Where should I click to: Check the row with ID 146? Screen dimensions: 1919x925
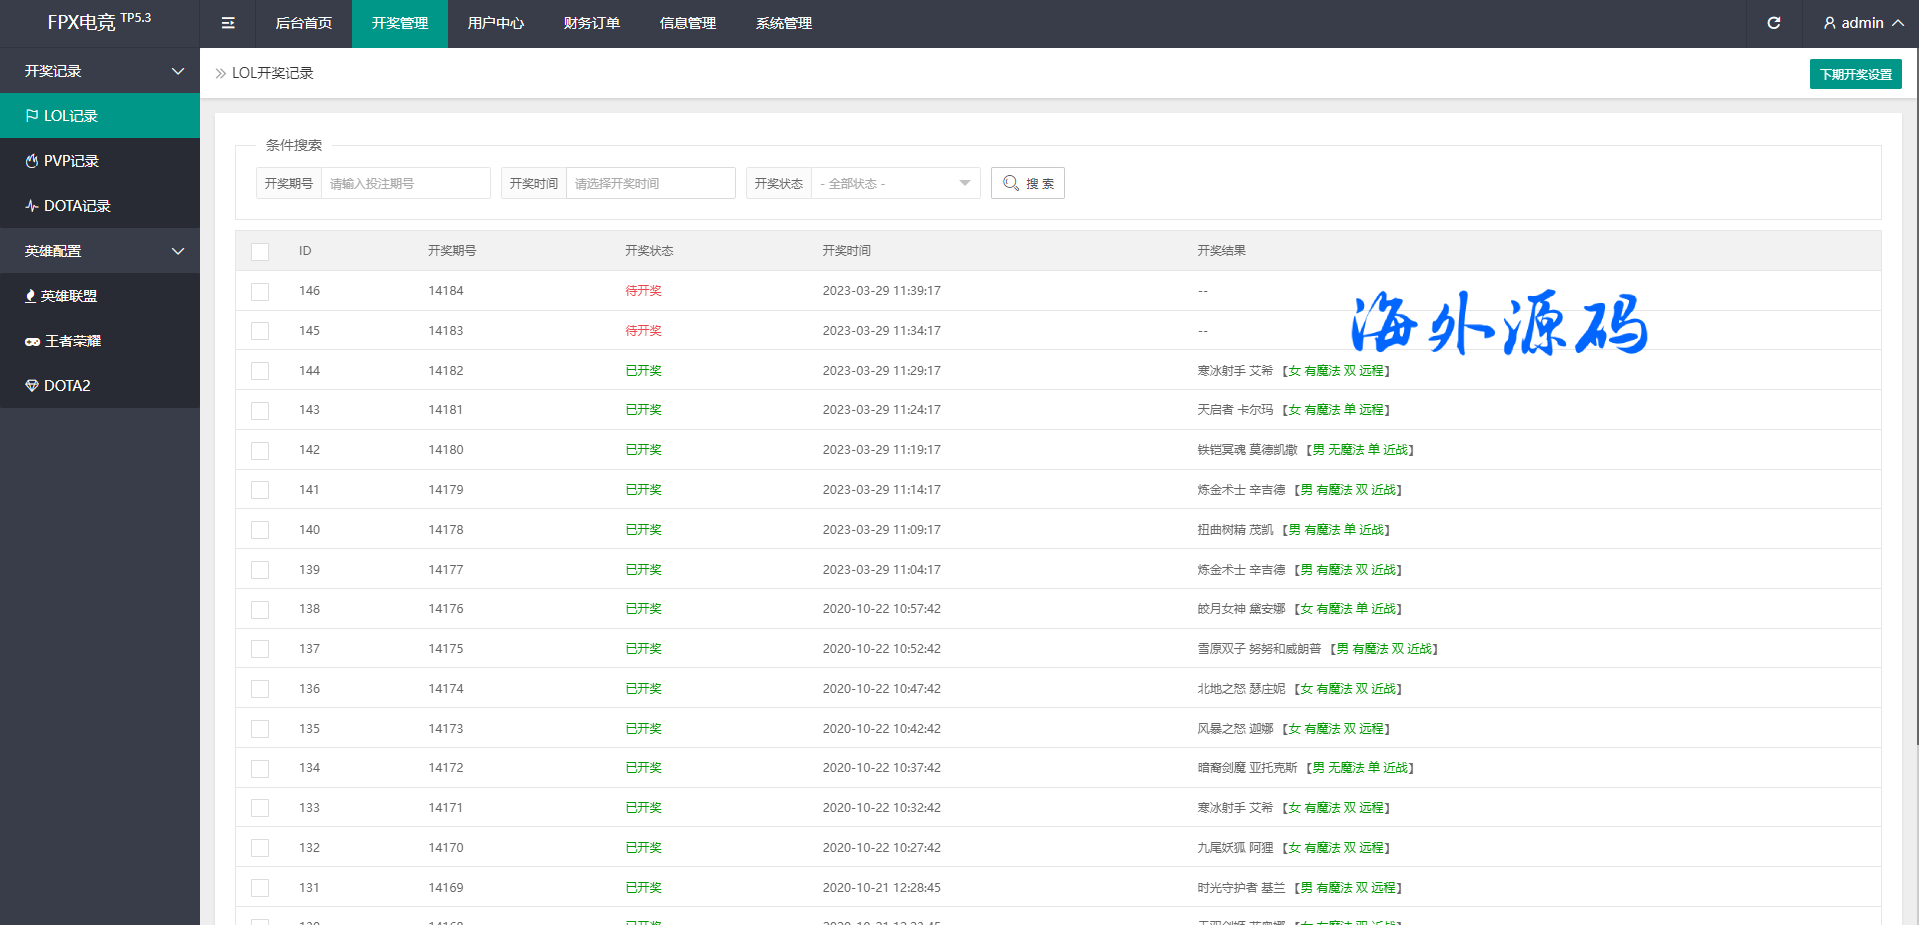pyautogui.click(x=260, y=291)
